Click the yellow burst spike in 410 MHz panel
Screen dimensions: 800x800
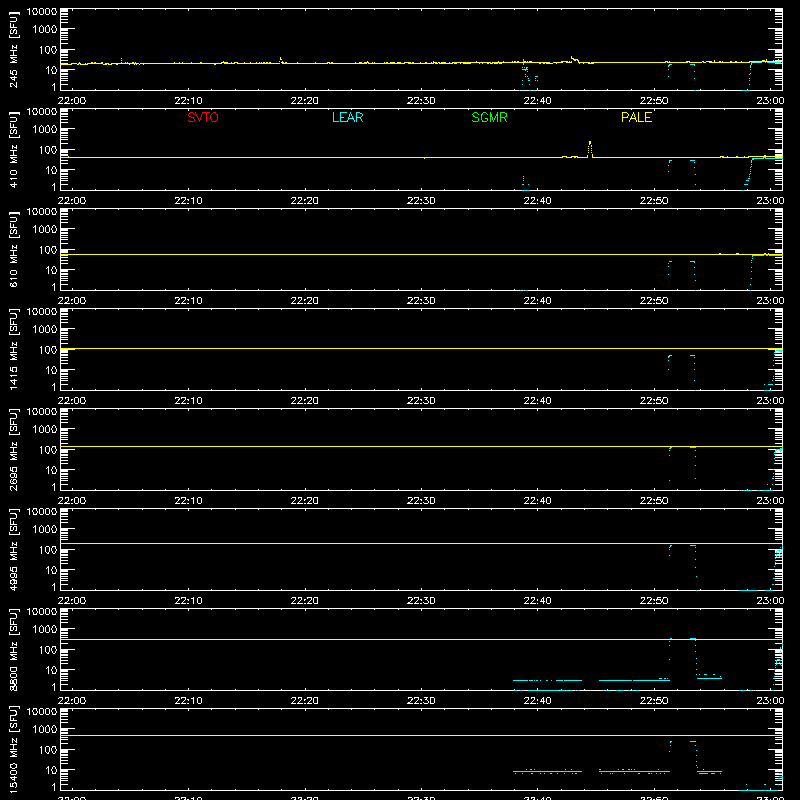[x=590, y=149]
